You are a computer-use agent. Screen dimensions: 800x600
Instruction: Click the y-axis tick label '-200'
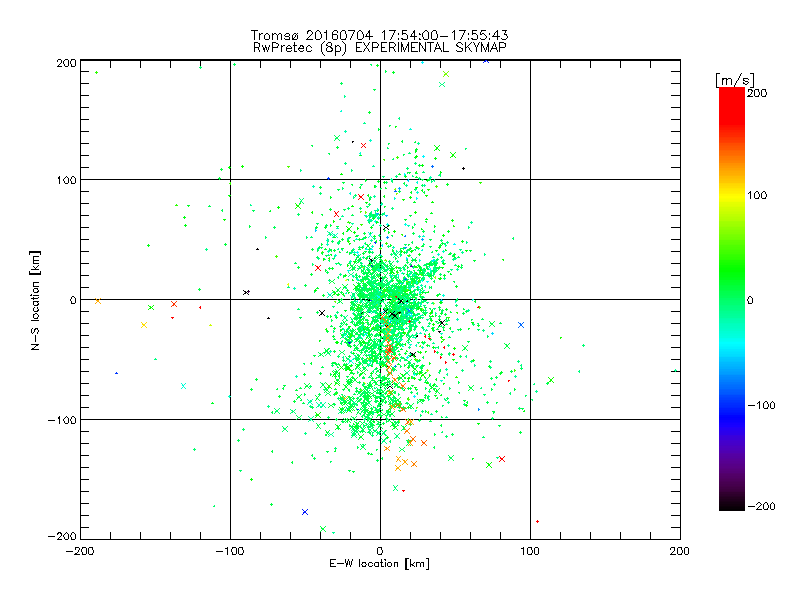(62, 536)
